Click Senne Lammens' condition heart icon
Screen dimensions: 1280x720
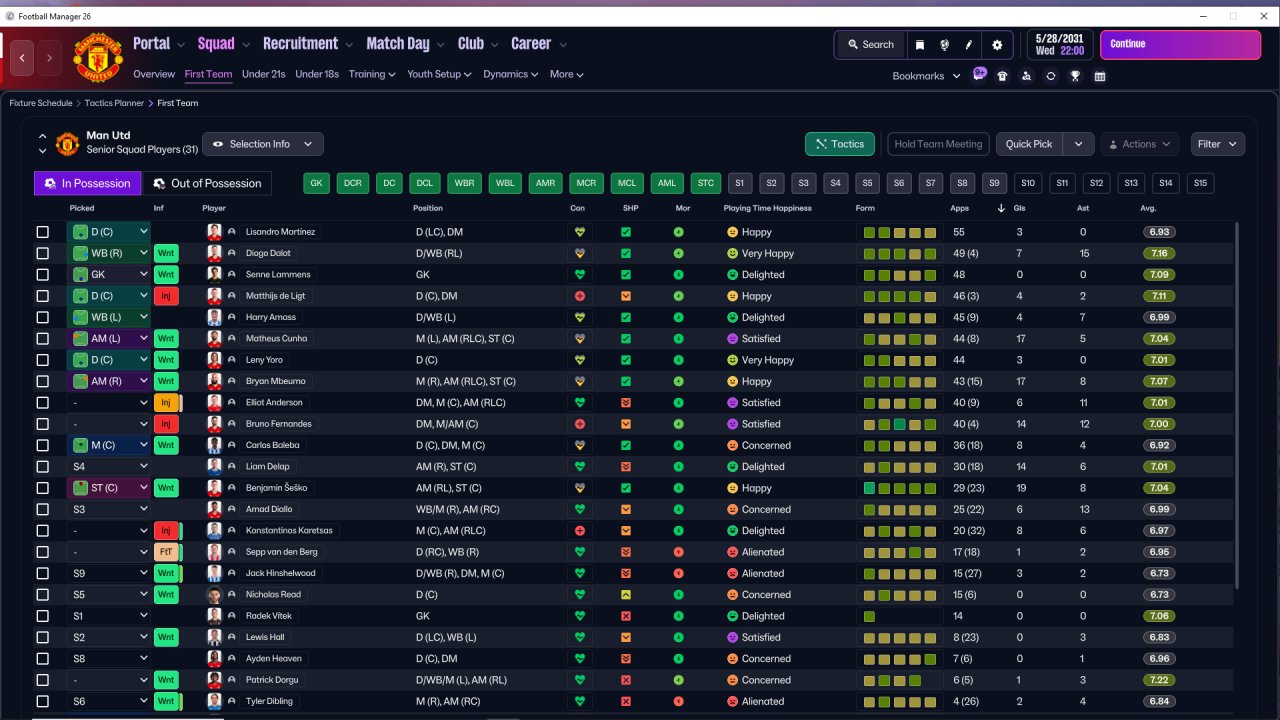click(x=578, y=275)
